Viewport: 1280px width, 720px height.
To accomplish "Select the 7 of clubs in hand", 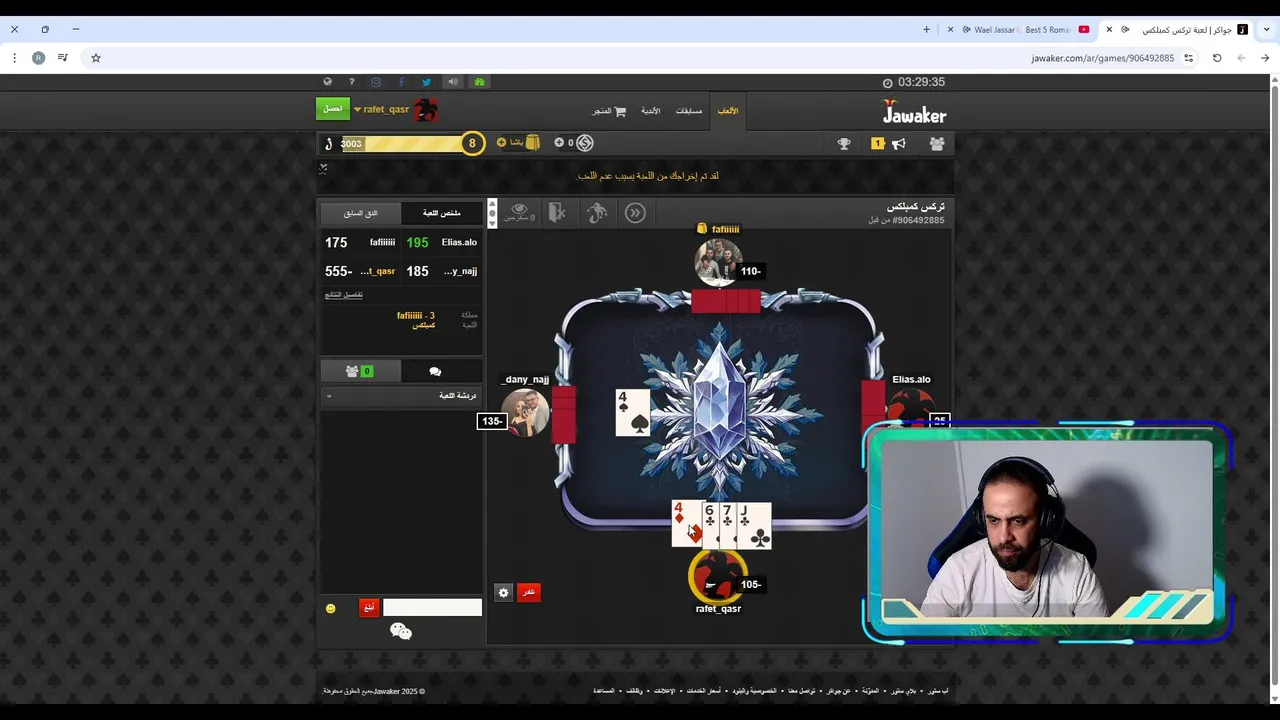I will [728, 525].
